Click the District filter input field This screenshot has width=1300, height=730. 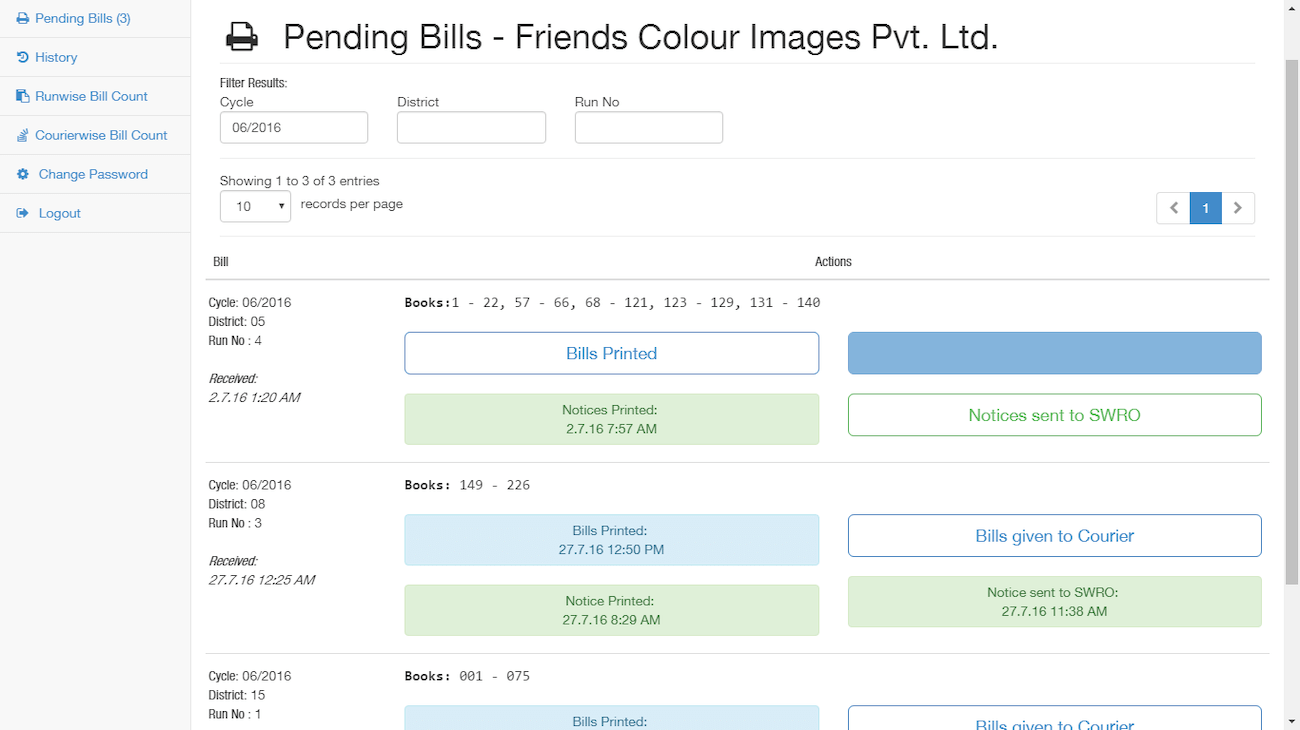point(471,128)
